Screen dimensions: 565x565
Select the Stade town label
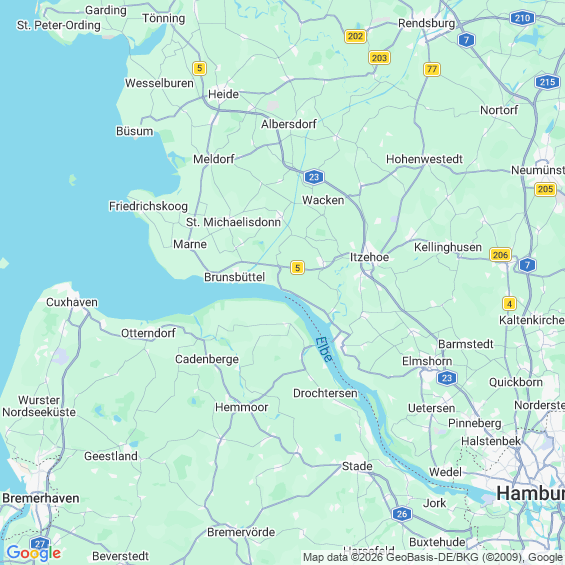pos(357,466)
